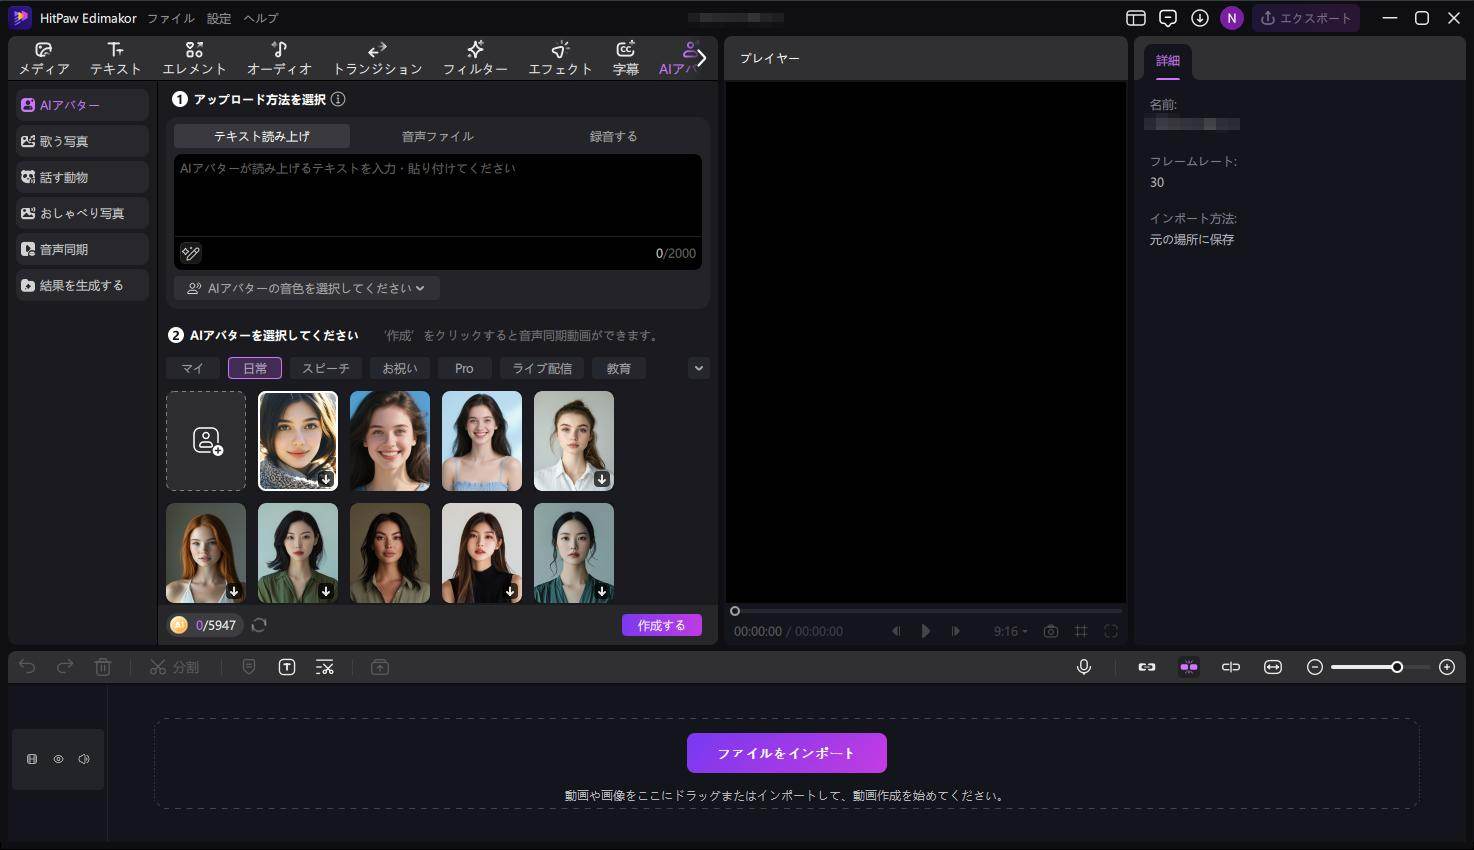Open the Subtitles (字幕) panel
Viewport: 1474px width, 850px height.
tap(625, 58)
